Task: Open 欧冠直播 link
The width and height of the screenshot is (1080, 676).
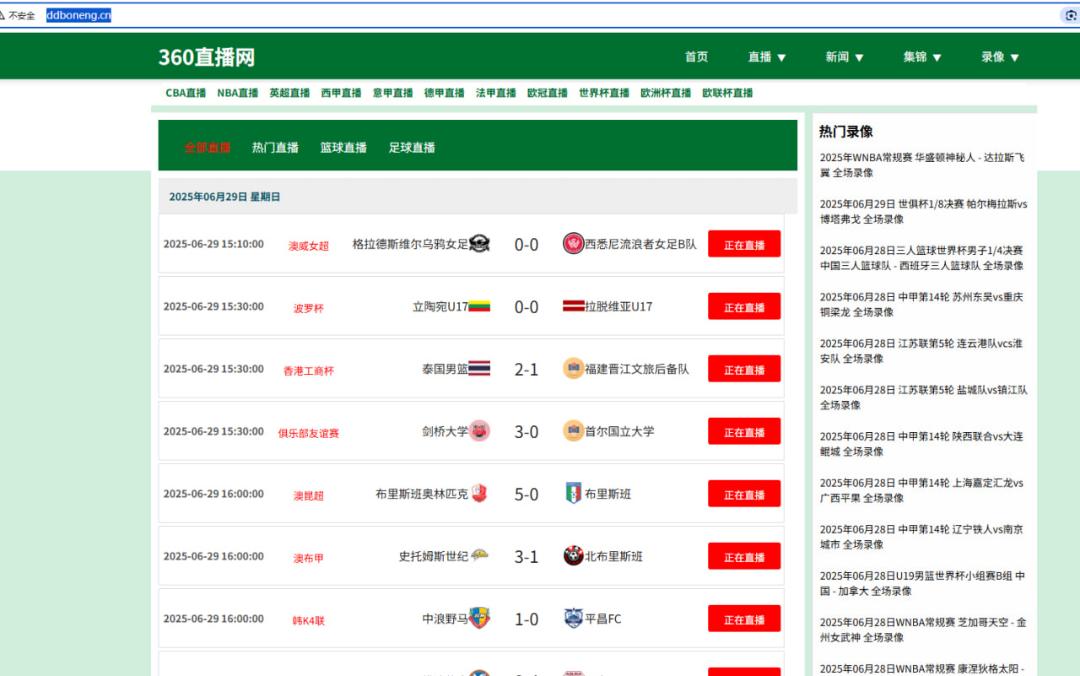Action: [548, 93]
